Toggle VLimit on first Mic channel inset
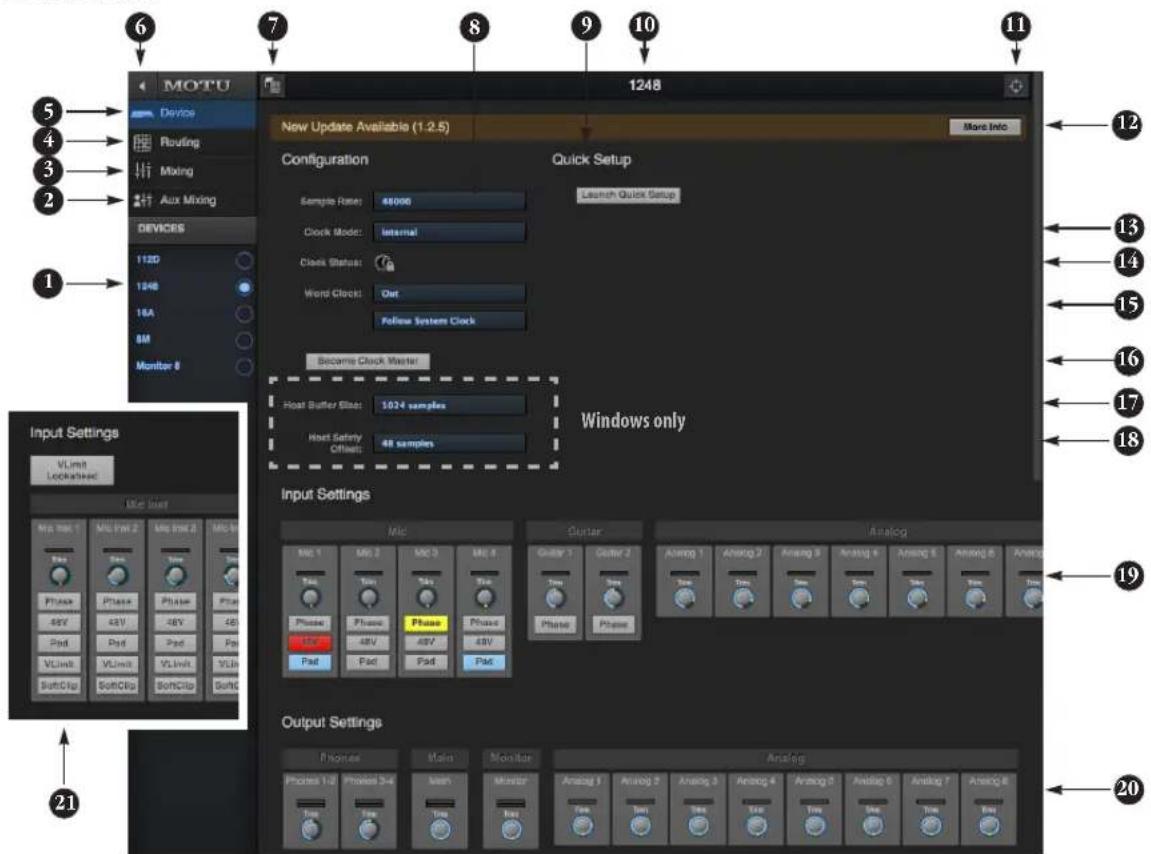Image resolution: width=1151 pixels, height=854 pixels. pos(59,664)
